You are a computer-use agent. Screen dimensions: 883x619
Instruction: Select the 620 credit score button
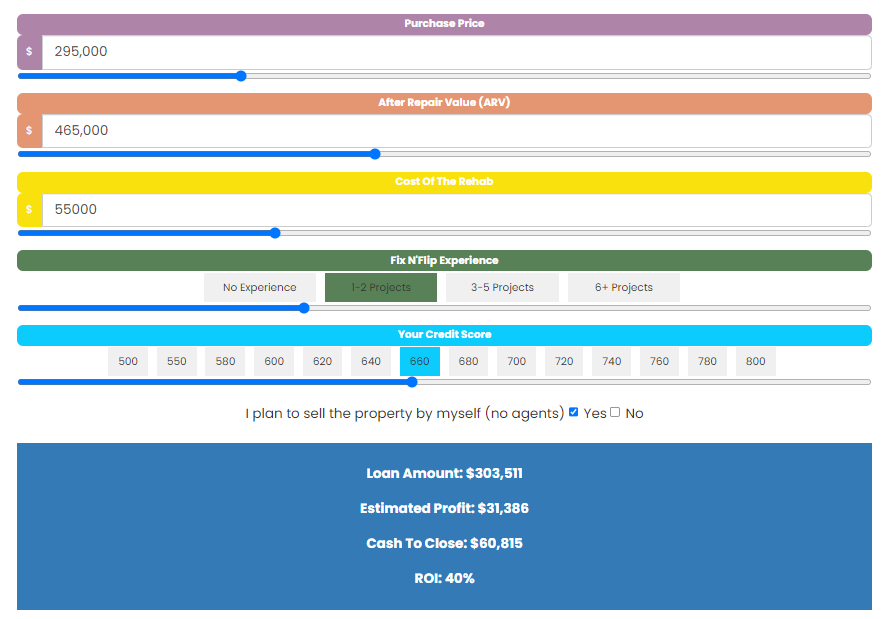[322, 362]
